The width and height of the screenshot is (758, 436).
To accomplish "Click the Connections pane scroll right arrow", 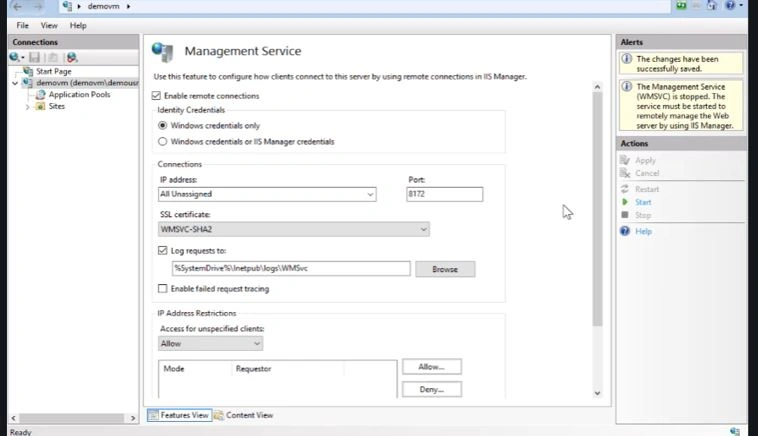I will click(x=133, y=418).
